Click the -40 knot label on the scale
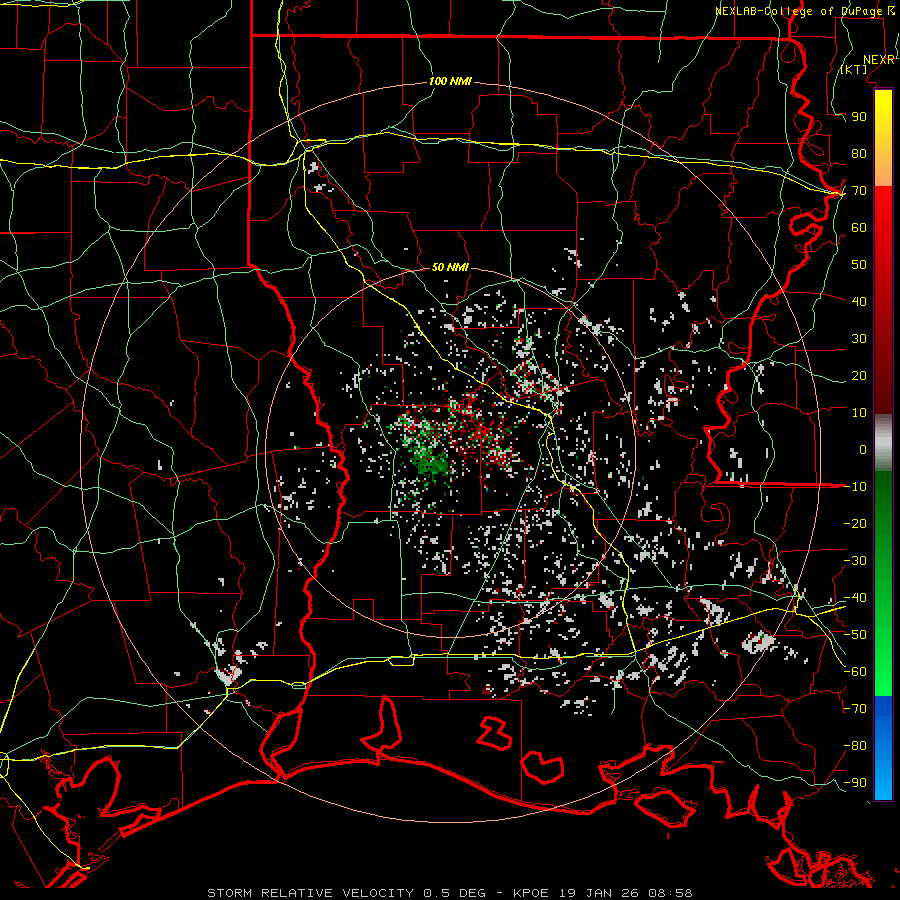 [x=855, y=598]
